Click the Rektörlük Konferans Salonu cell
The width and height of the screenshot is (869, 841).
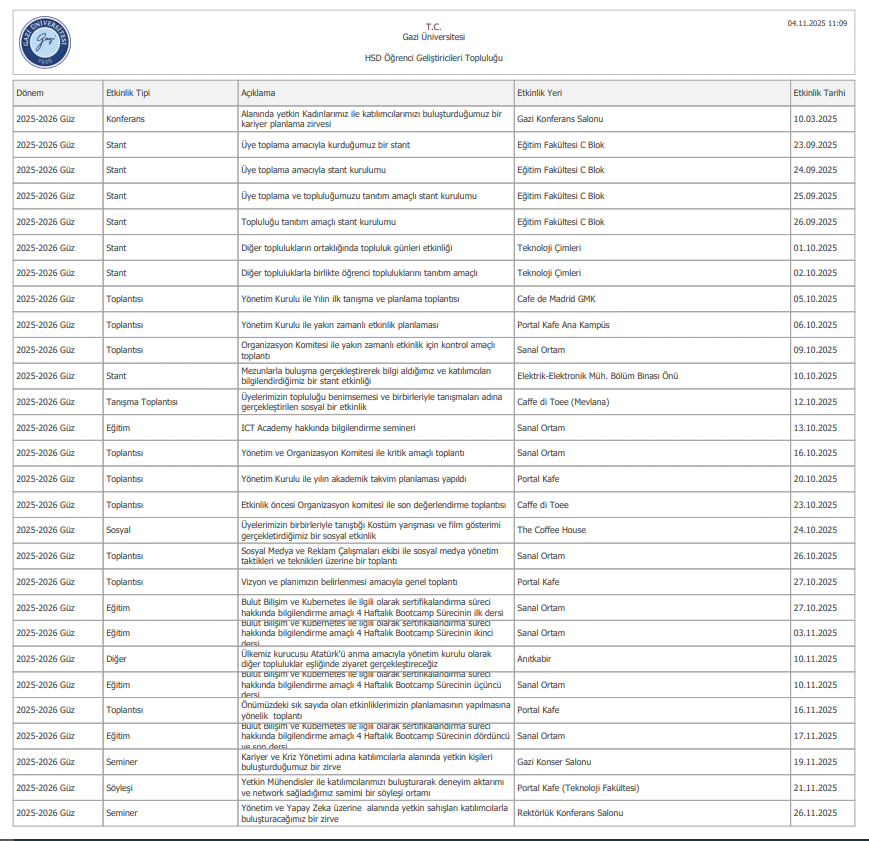(570, 813)
